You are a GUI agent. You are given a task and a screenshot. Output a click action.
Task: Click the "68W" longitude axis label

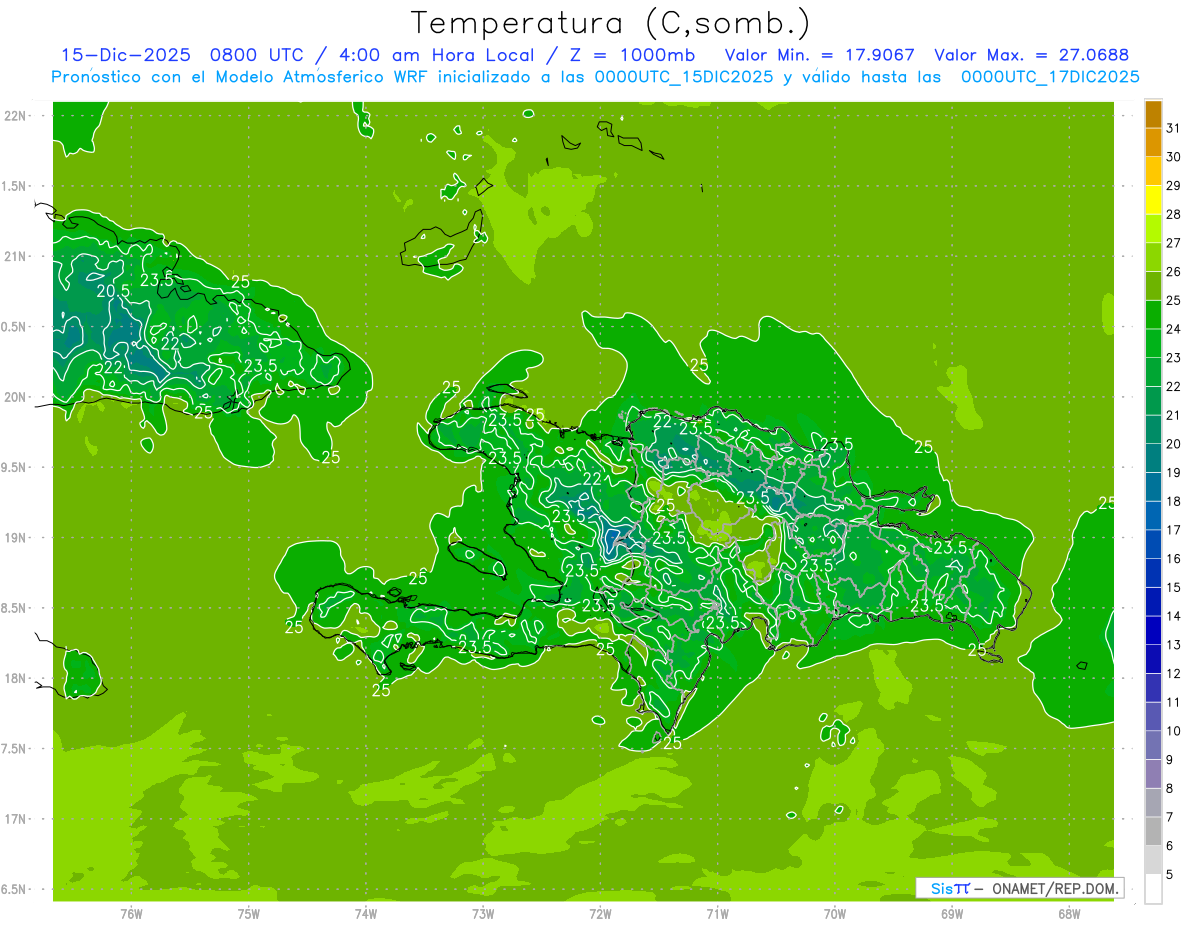tap(1069, 913)
